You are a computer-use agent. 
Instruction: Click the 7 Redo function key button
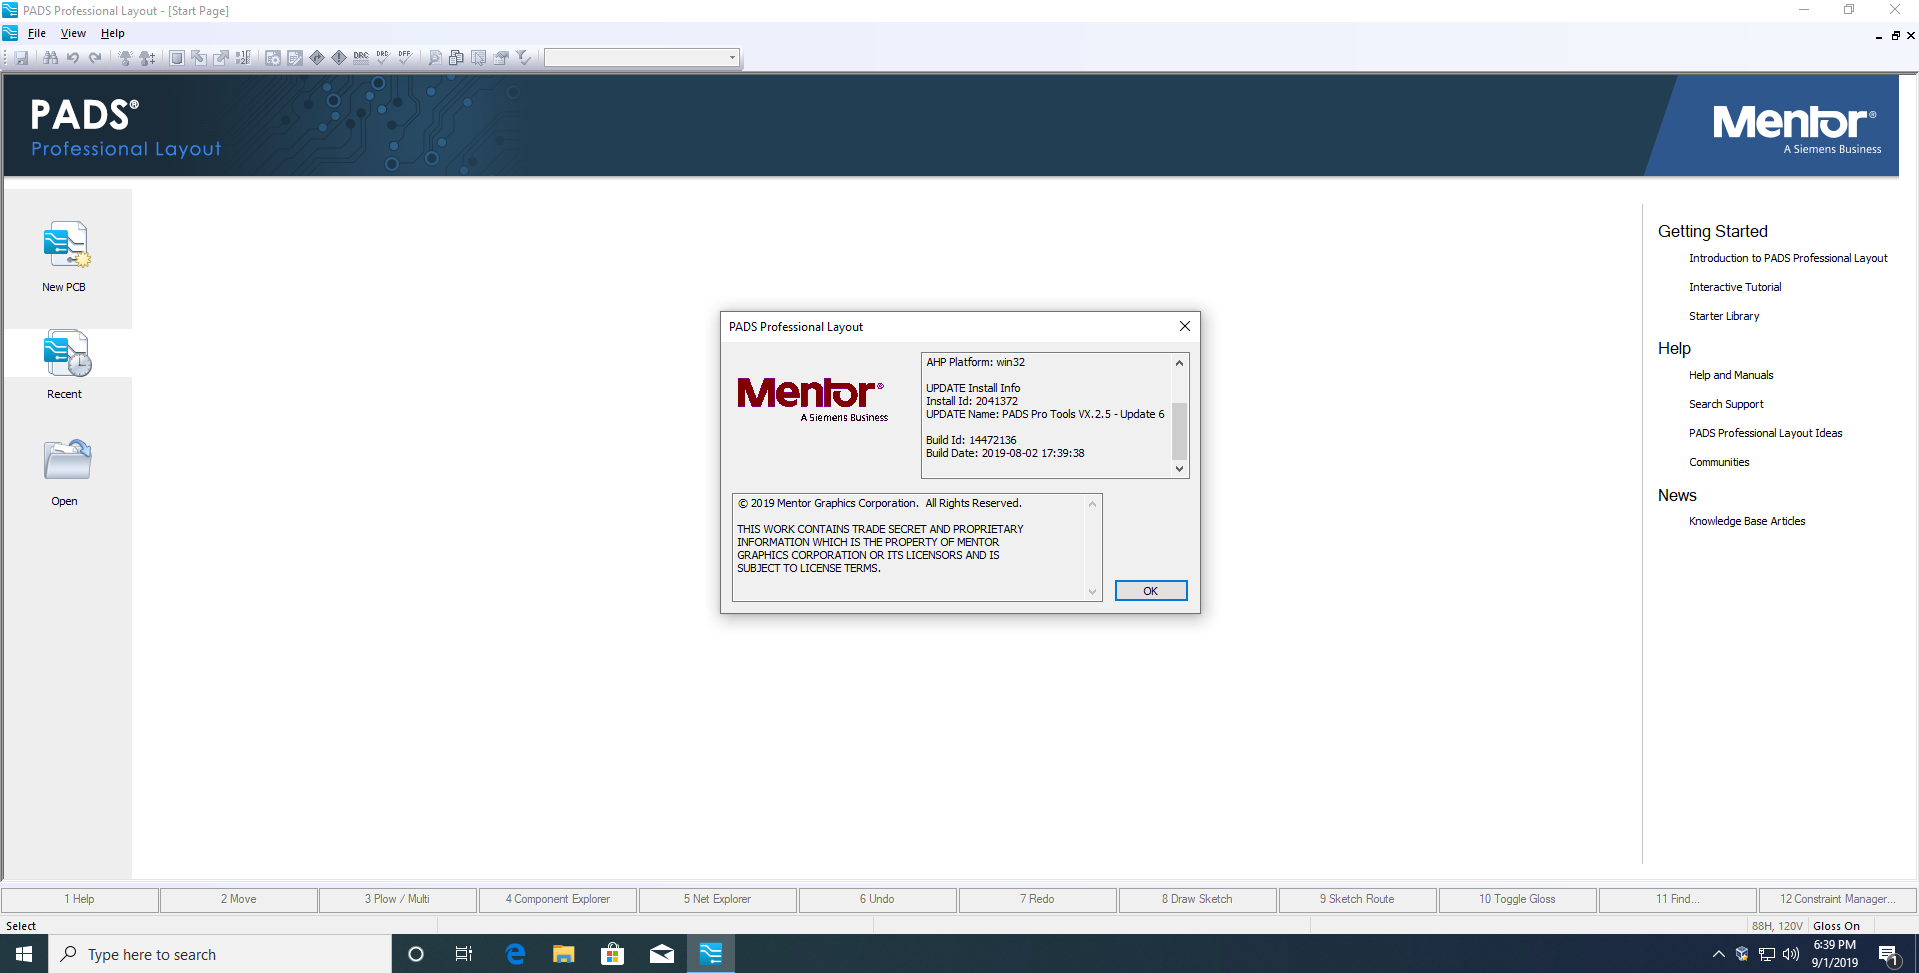1038,899
